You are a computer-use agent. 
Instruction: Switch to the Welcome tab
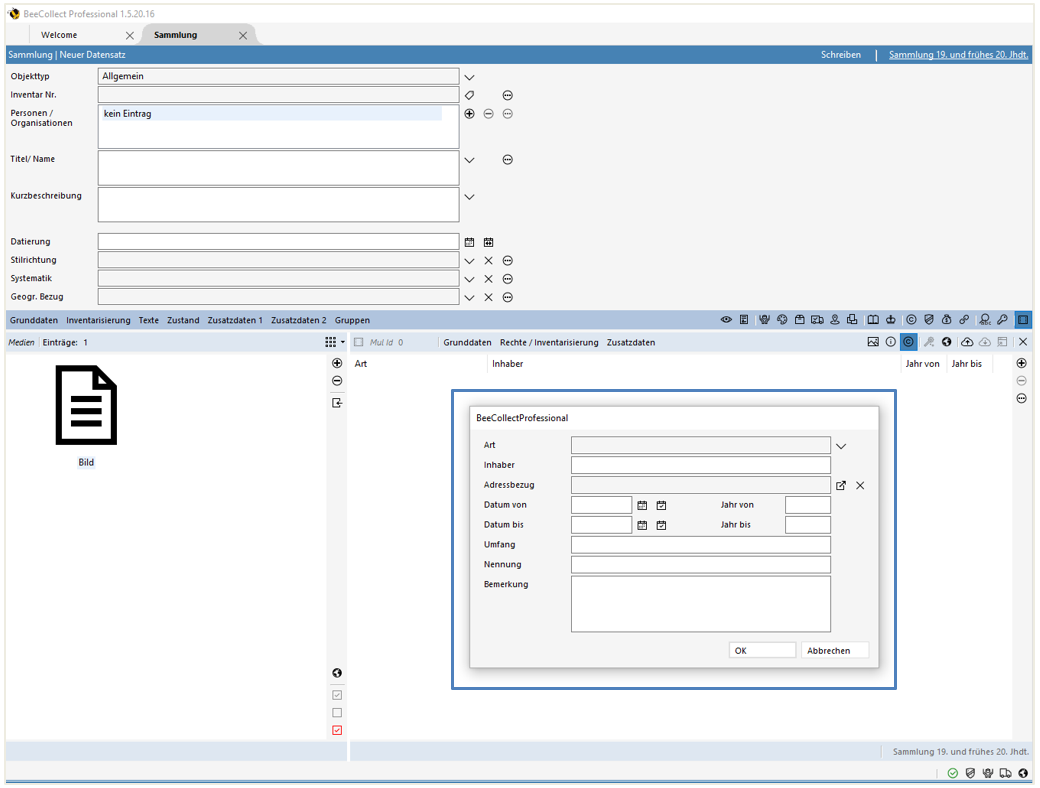click(59, 35)
